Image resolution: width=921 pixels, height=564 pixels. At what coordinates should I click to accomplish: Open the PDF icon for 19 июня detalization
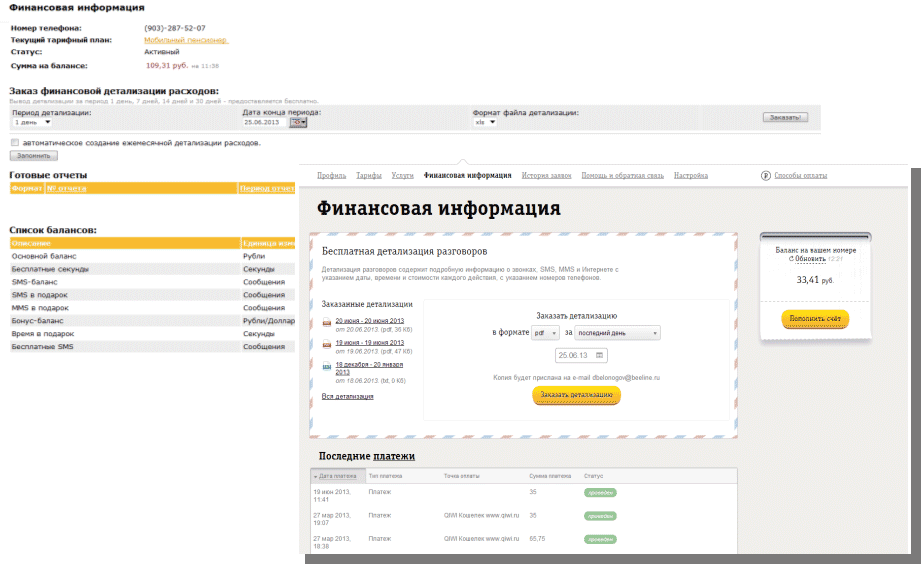327,344
